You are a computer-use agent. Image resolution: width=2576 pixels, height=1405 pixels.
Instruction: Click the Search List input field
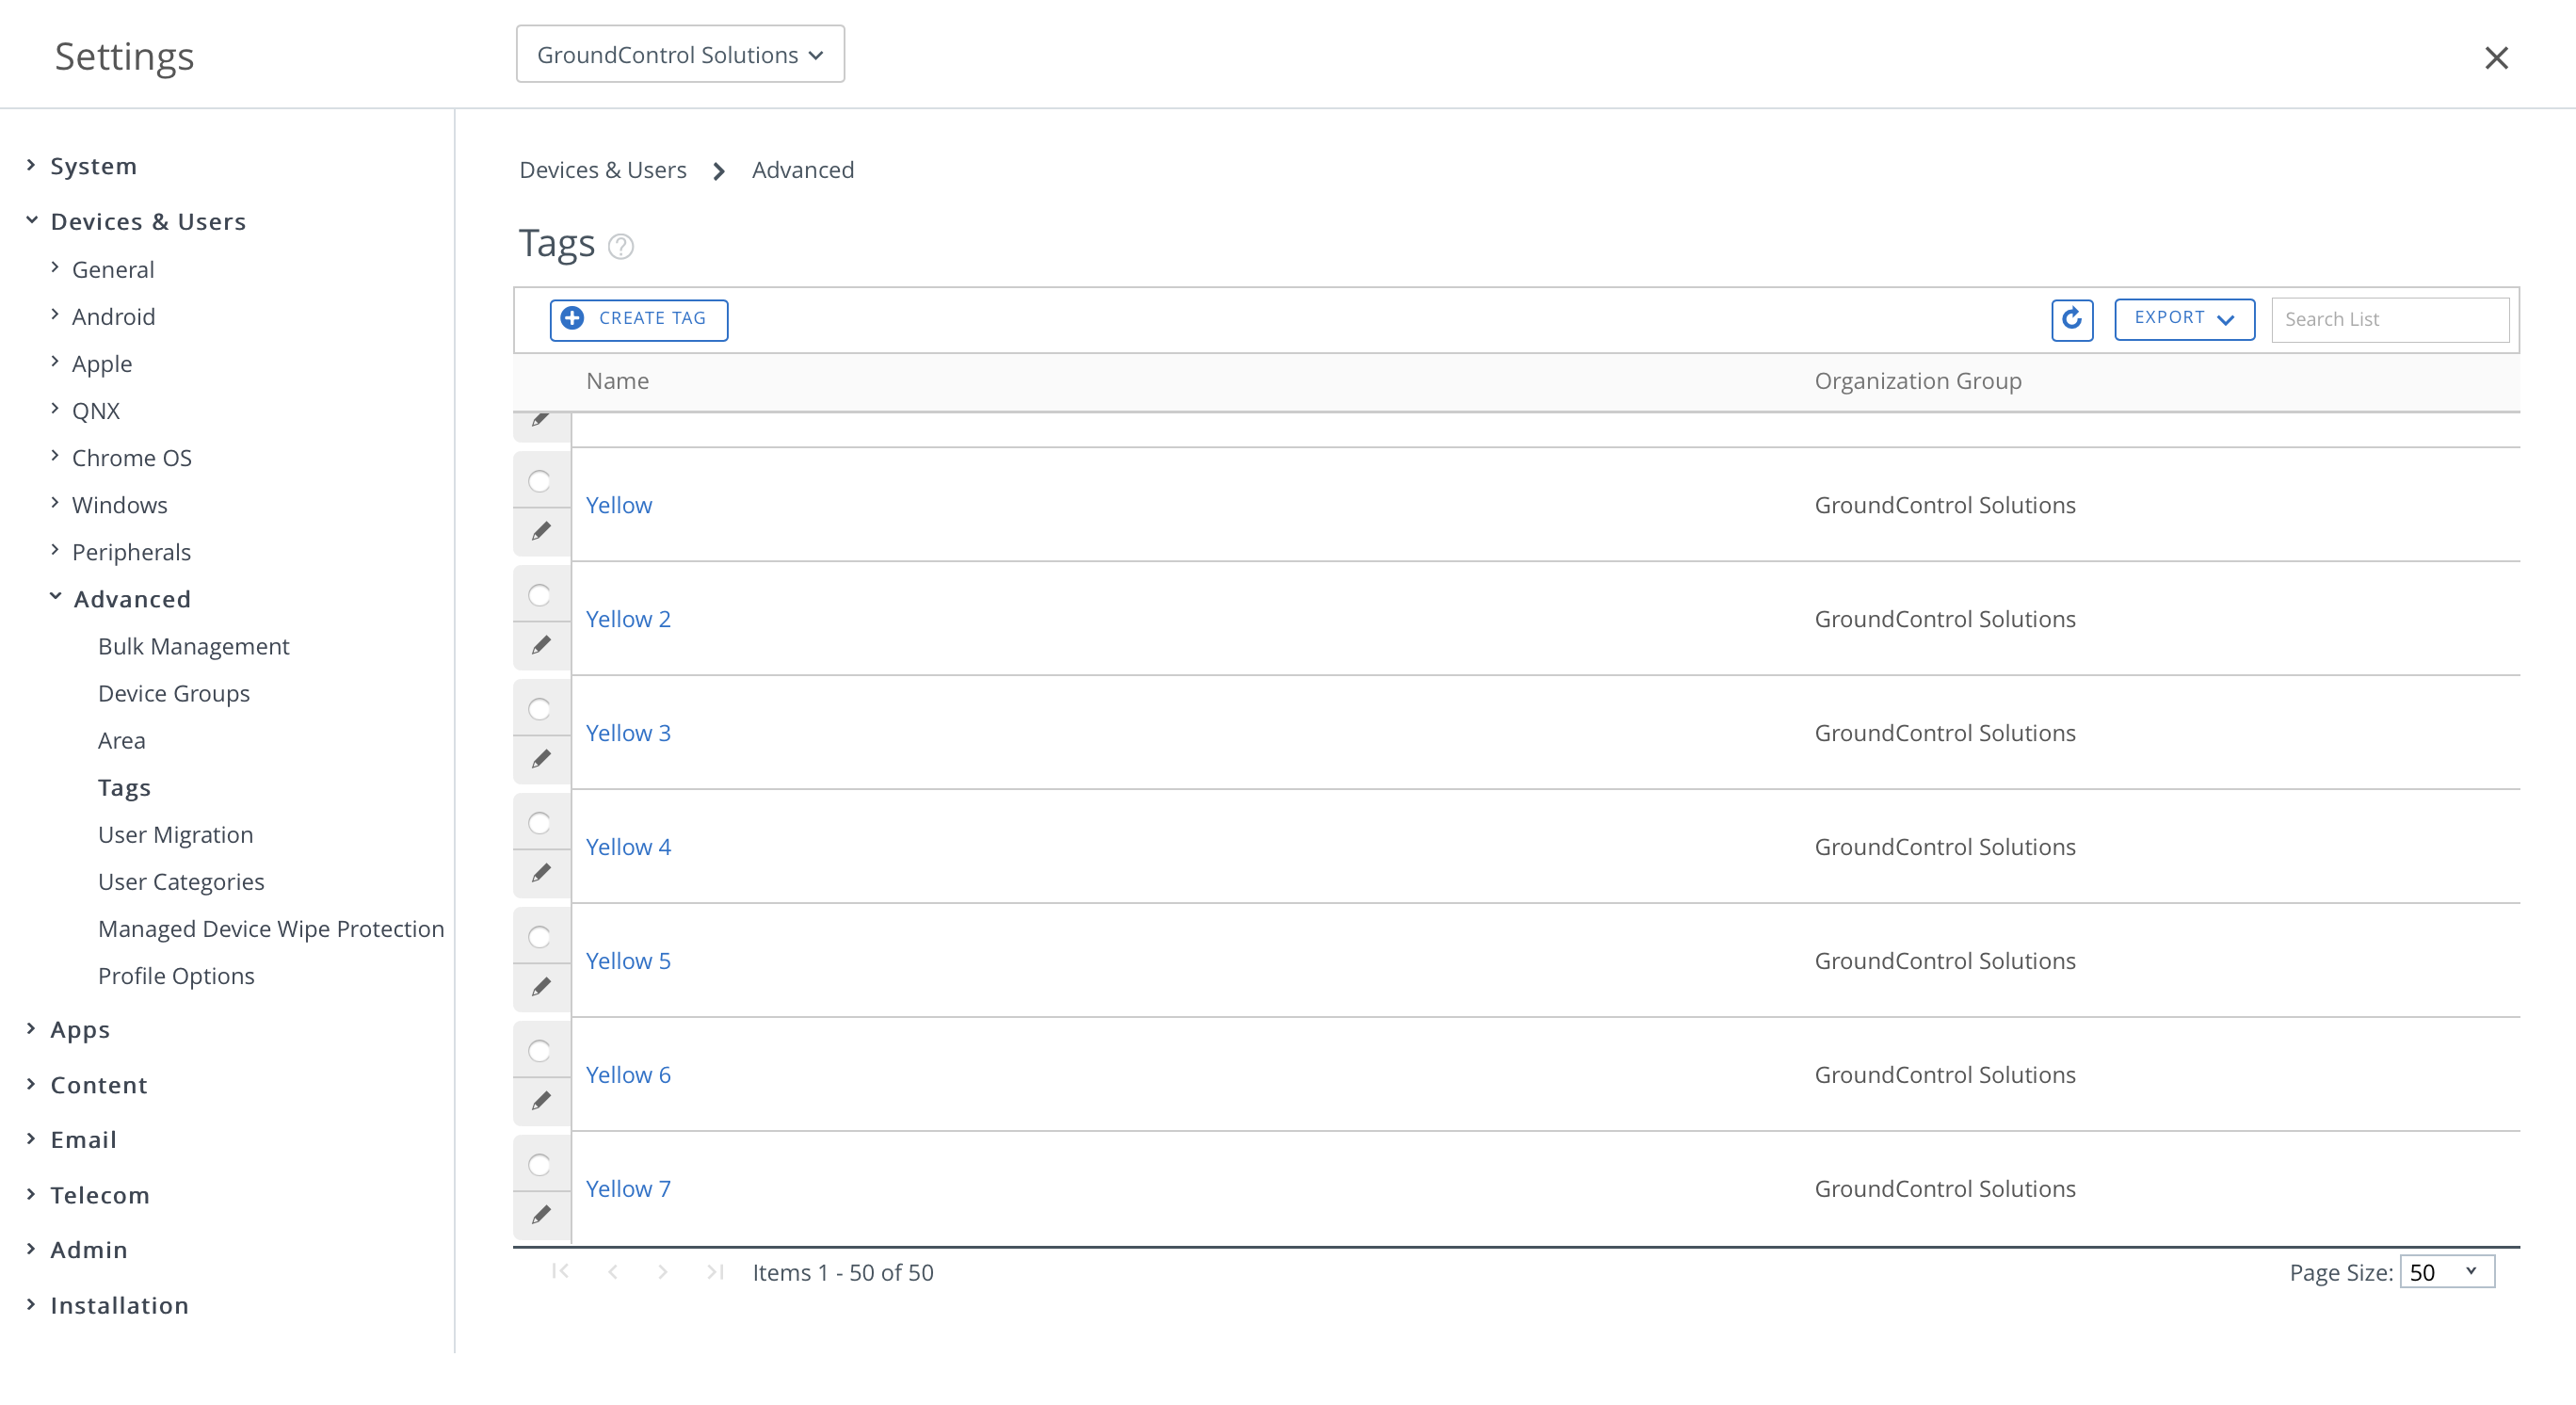2389,320
